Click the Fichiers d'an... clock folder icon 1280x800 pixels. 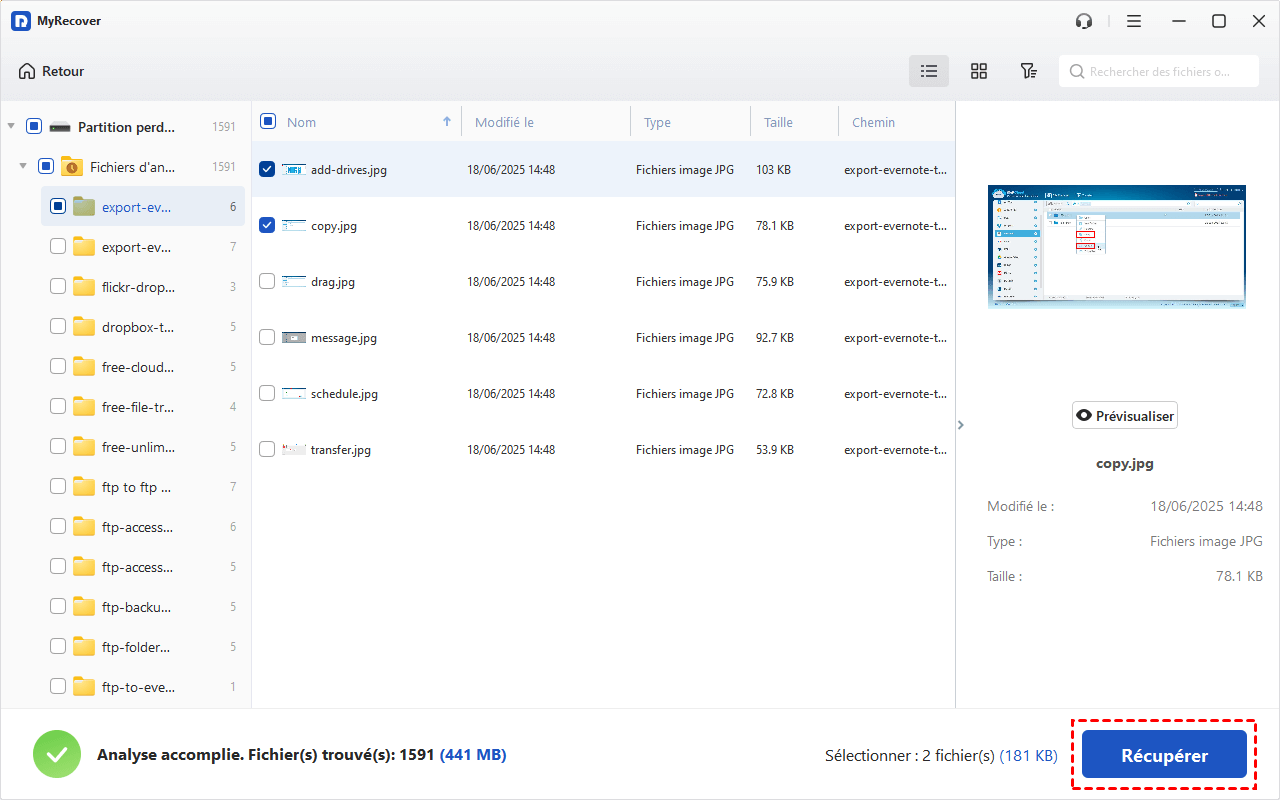pyautogui.click(x=71, y=166)
